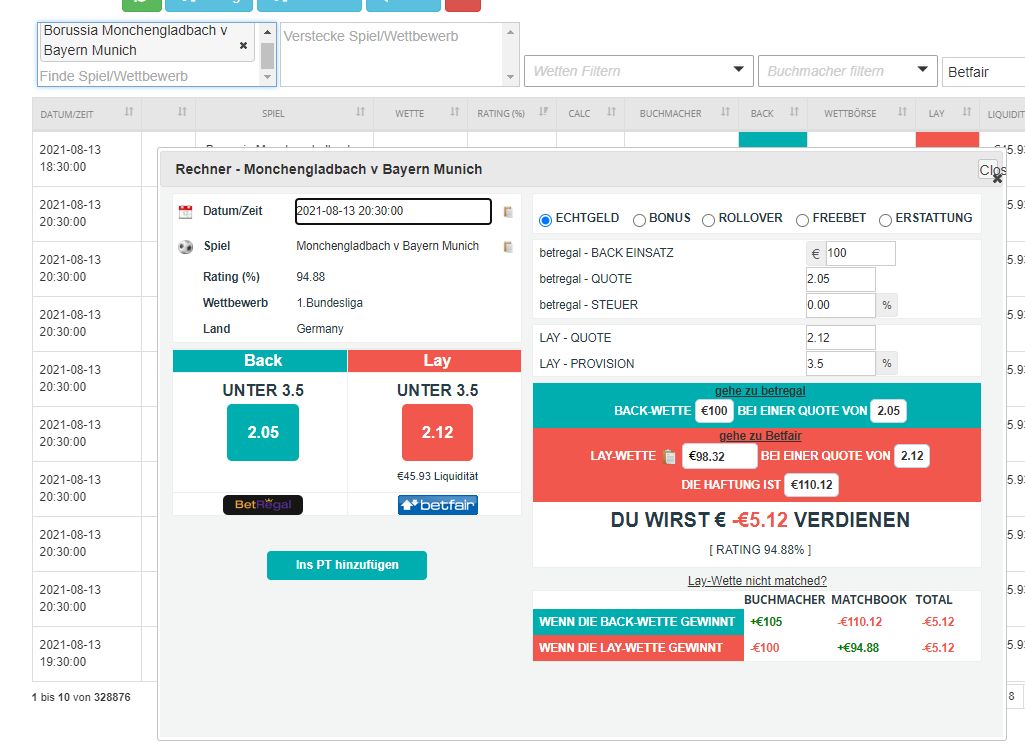Click €45.93 Liquidität text
Viewport: 1025px width, 745px height.
pos(437,476)
